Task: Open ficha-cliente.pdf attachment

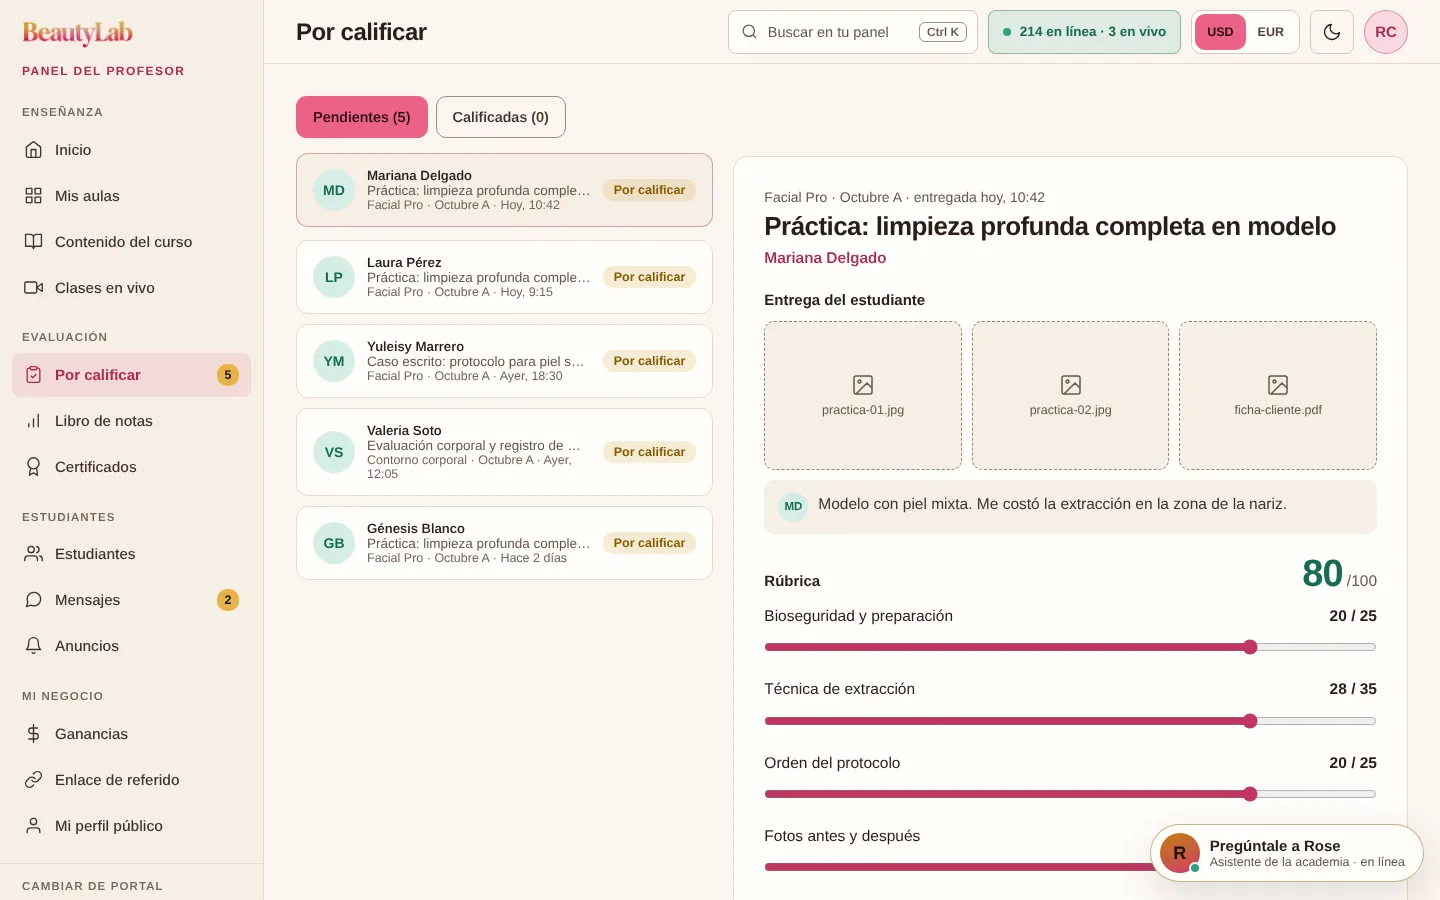Action: [x=1278, y=396]
